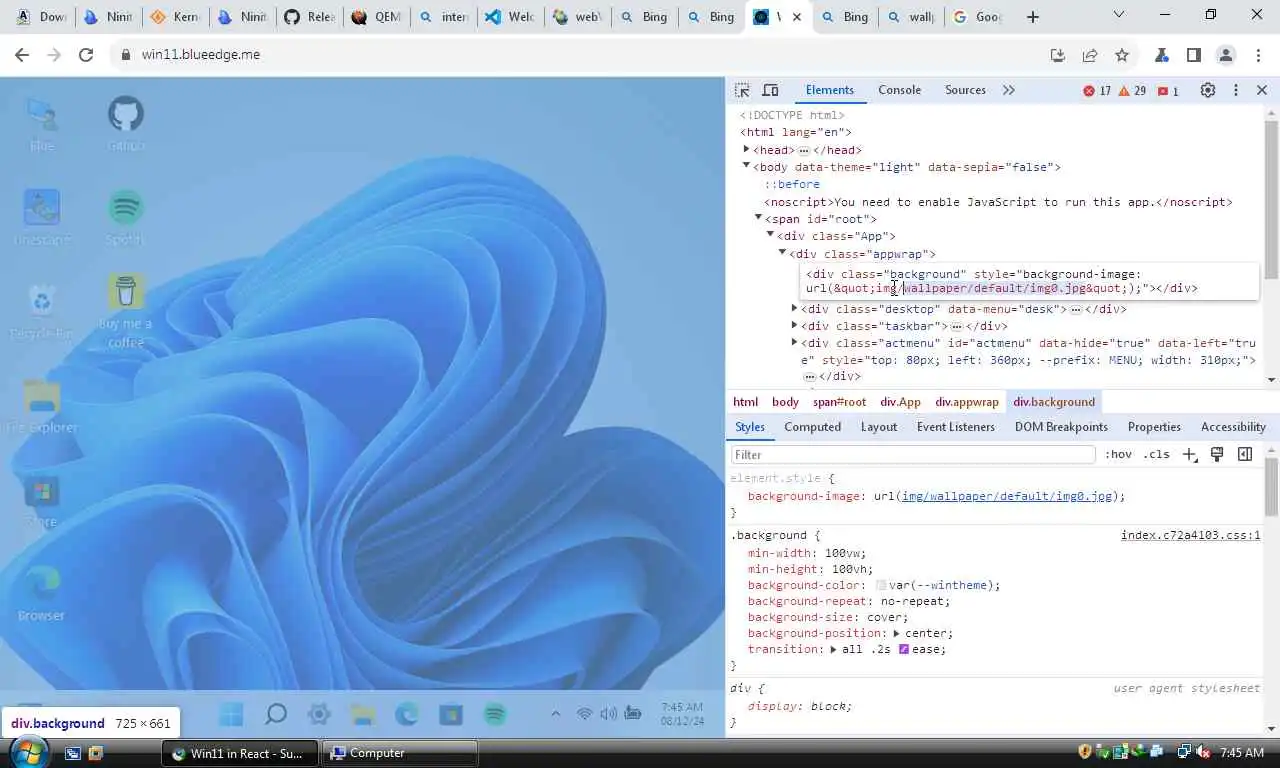Expand the div class actmenu node
Screen dimensions: 1280x768
click(x=794, y=342)
